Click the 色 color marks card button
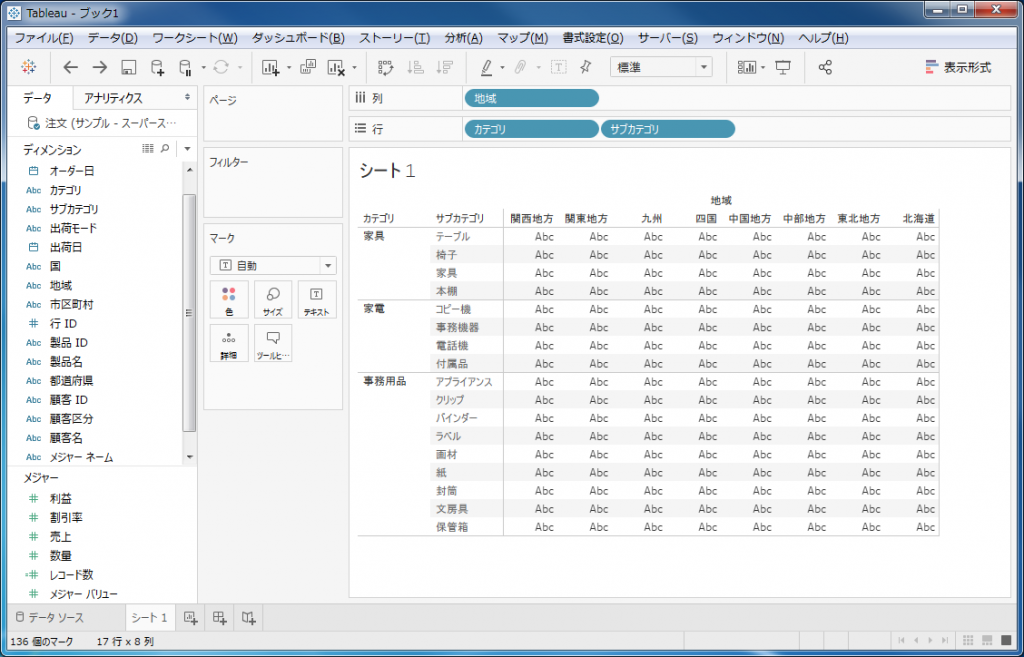This screenshot has width=1024, height=657. pyautogui.click(x=229, y=299)
